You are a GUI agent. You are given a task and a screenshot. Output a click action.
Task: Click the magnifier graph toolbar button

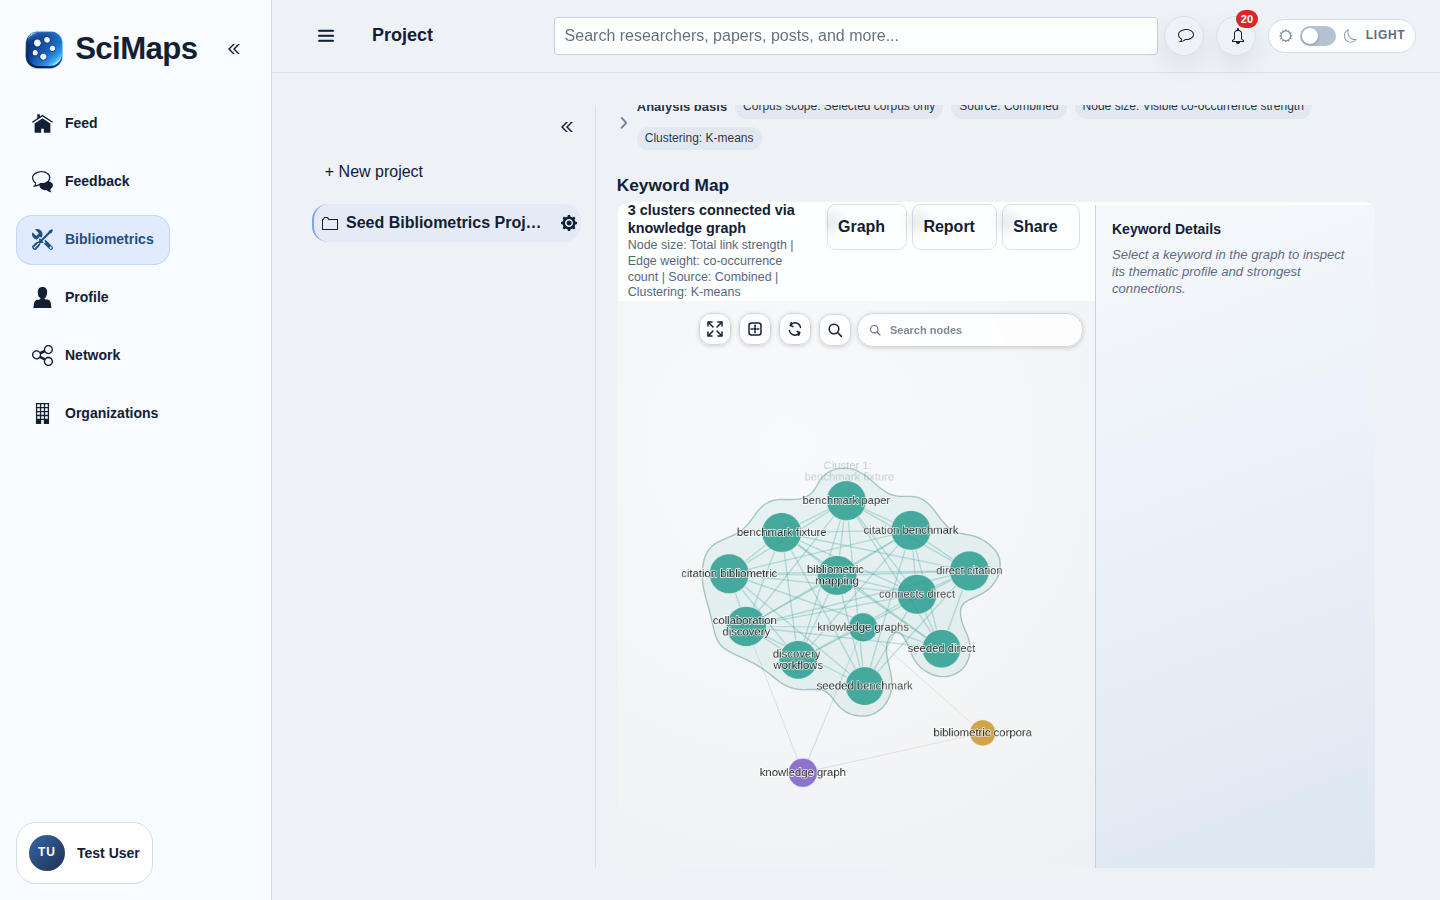click(x=835, y=330)
